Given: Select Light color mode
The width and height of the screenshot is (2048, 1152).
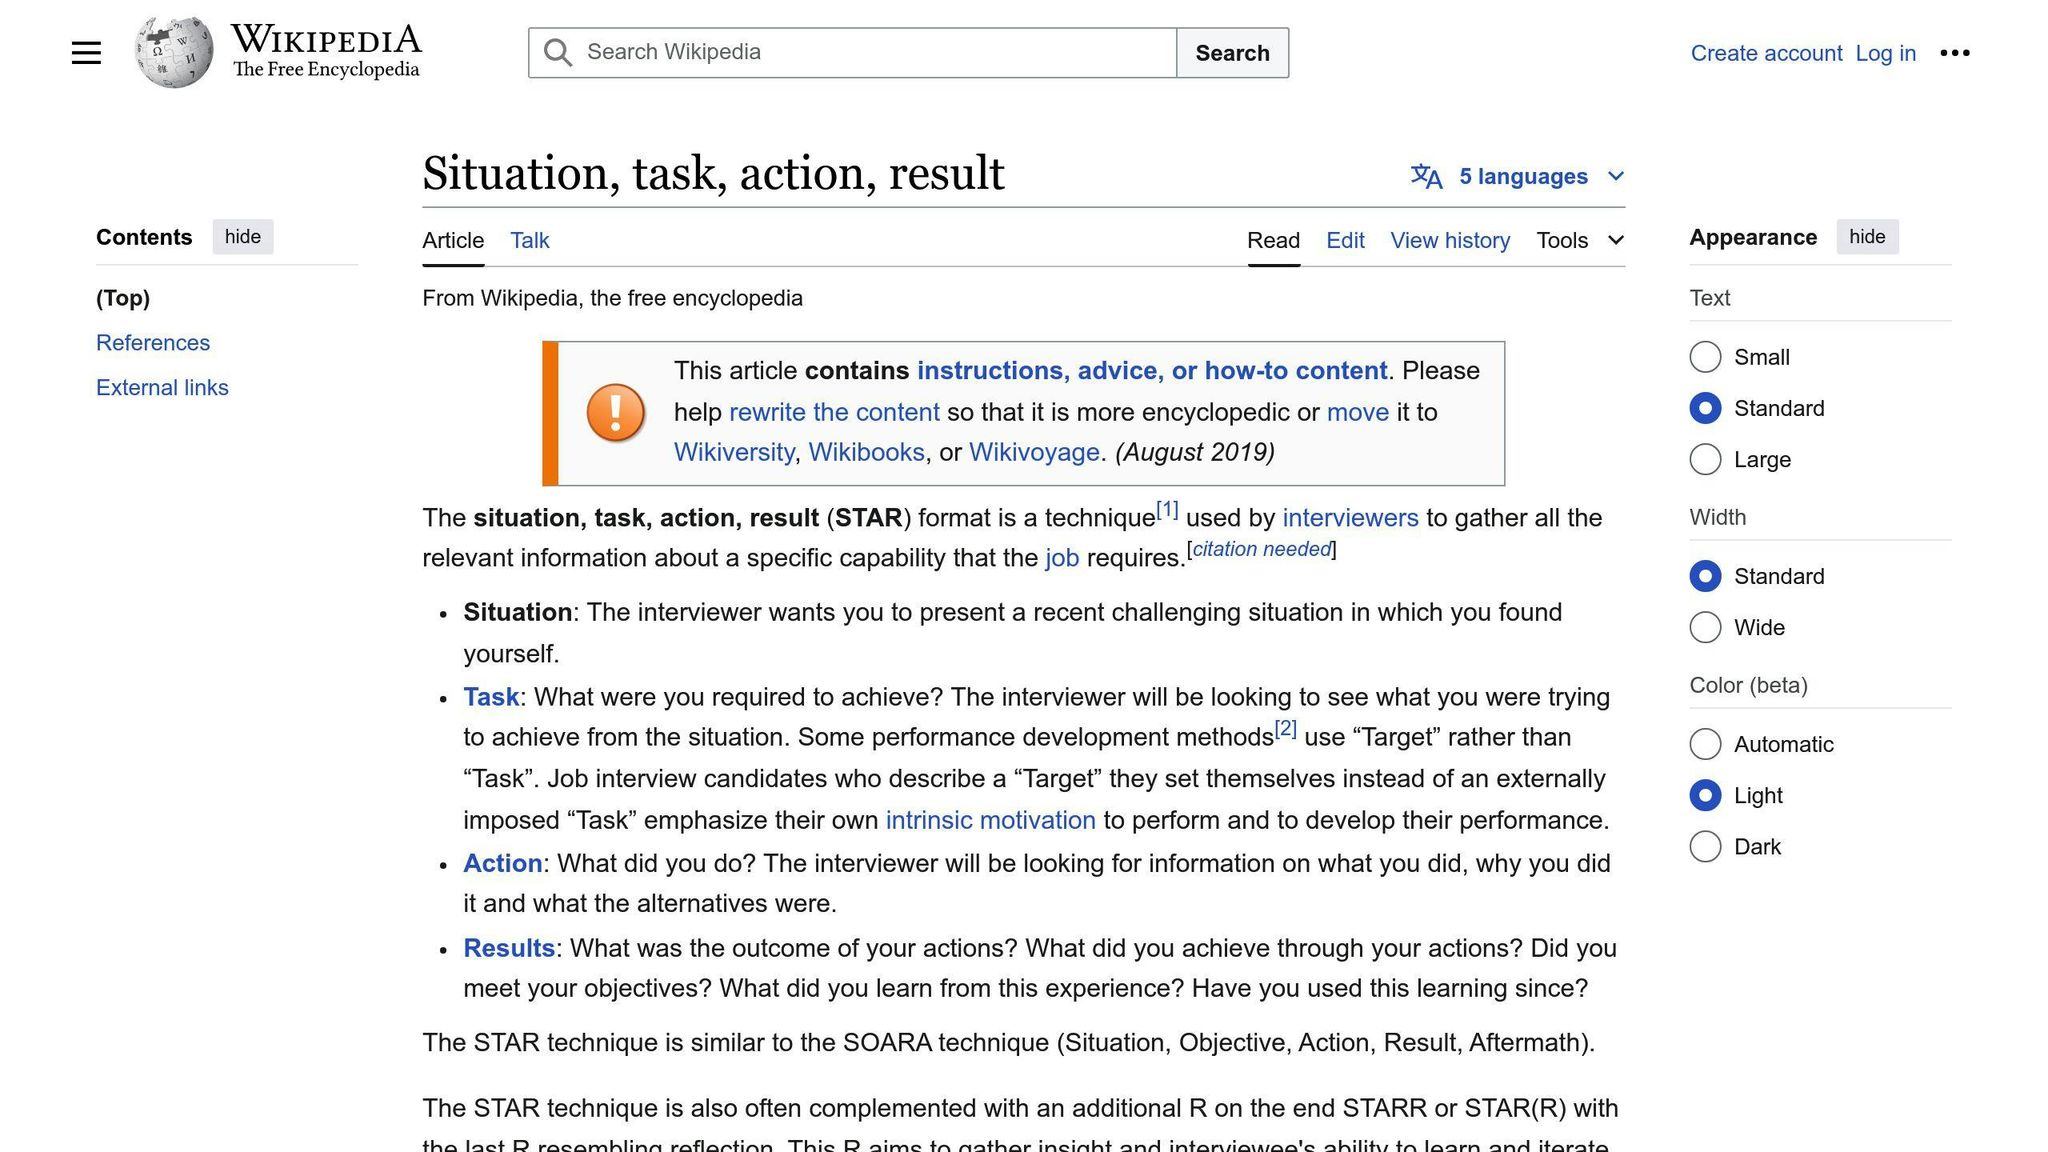Looking at the screenshot, I should tap(1705, 795).
